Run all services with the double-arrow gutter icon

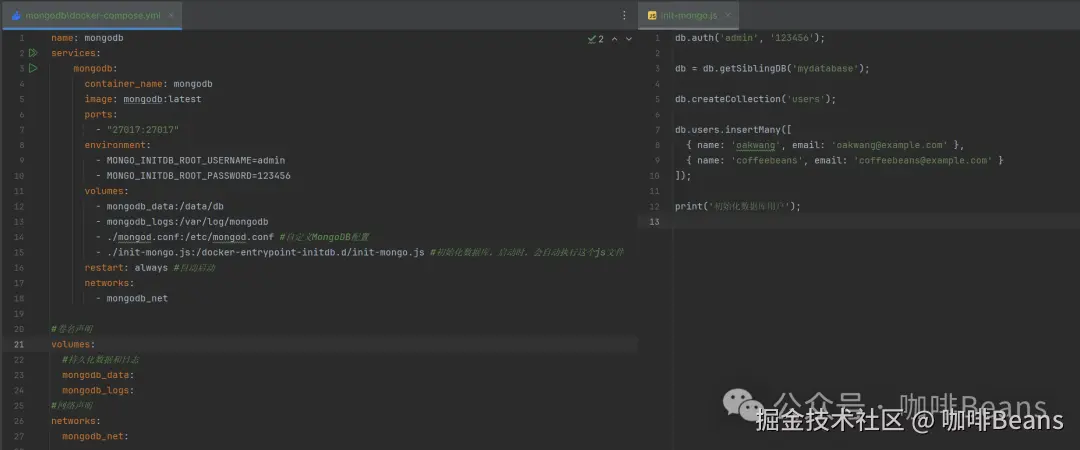pyautogui.click(x=32, y=53)
